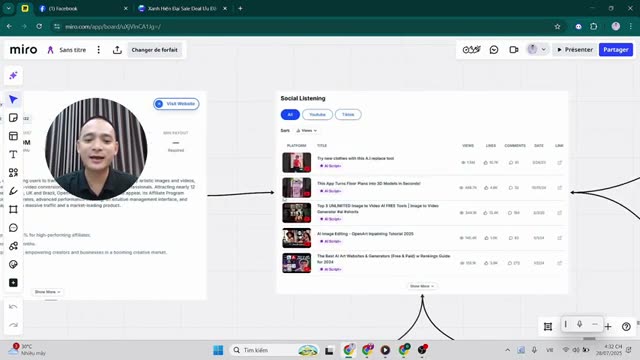Select the Text tool
The height and width of the screenshot is (360, 640).
click(13, 154)
